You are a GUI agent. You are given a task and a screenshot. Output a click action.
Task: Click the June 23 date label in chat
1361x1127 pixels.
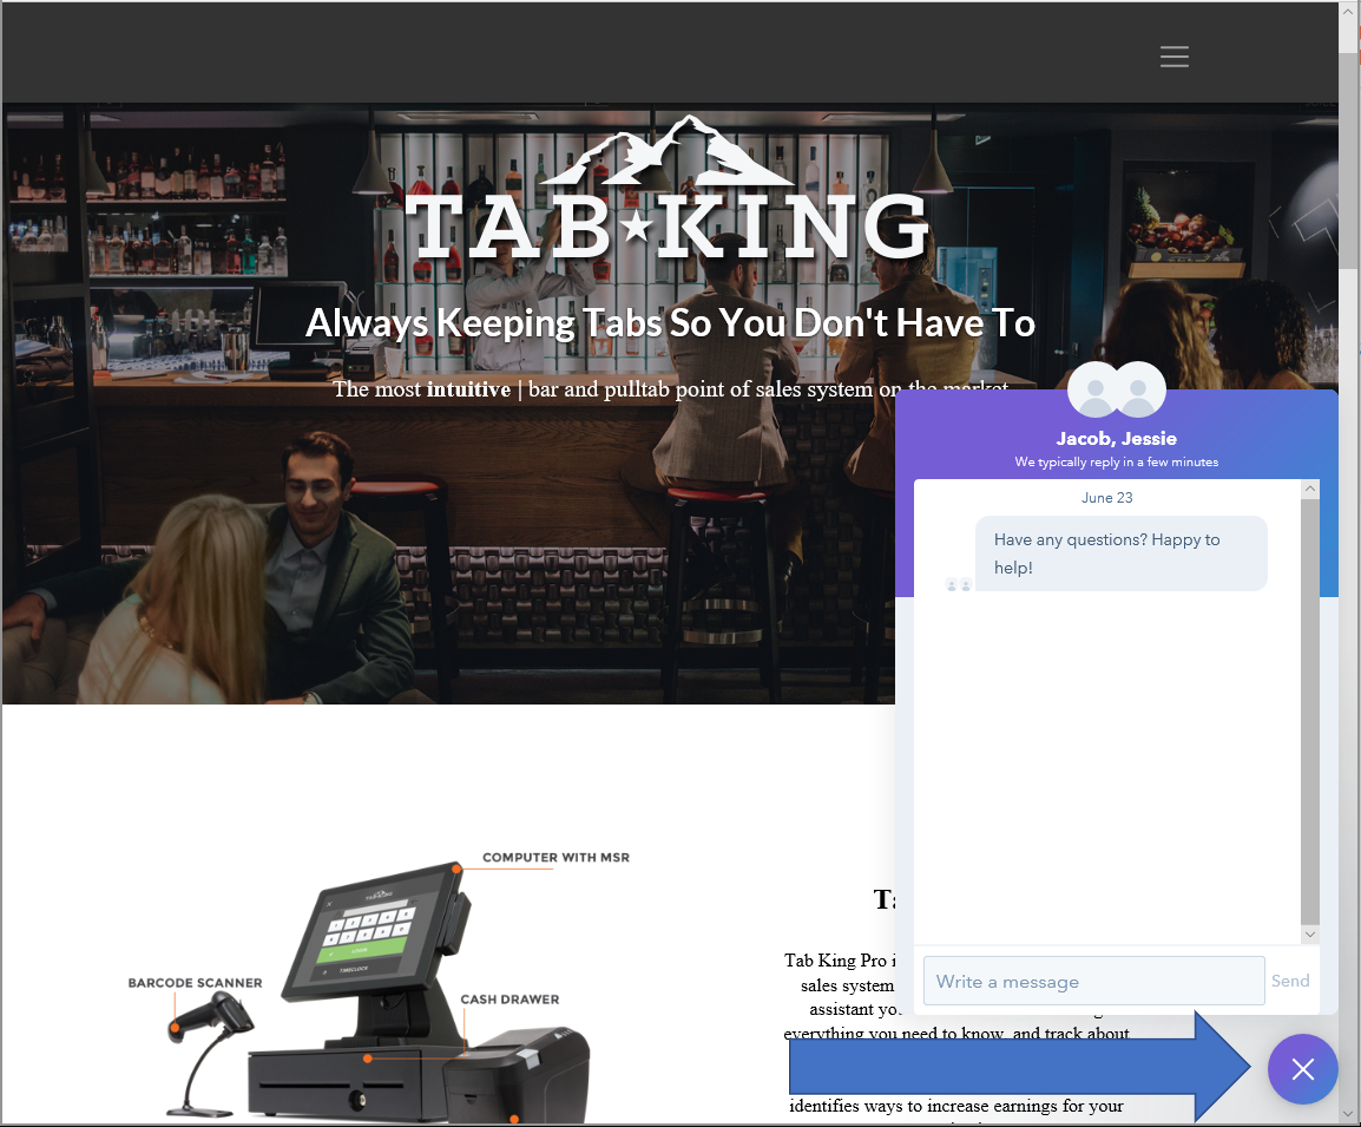click(x=1106, y=497)
